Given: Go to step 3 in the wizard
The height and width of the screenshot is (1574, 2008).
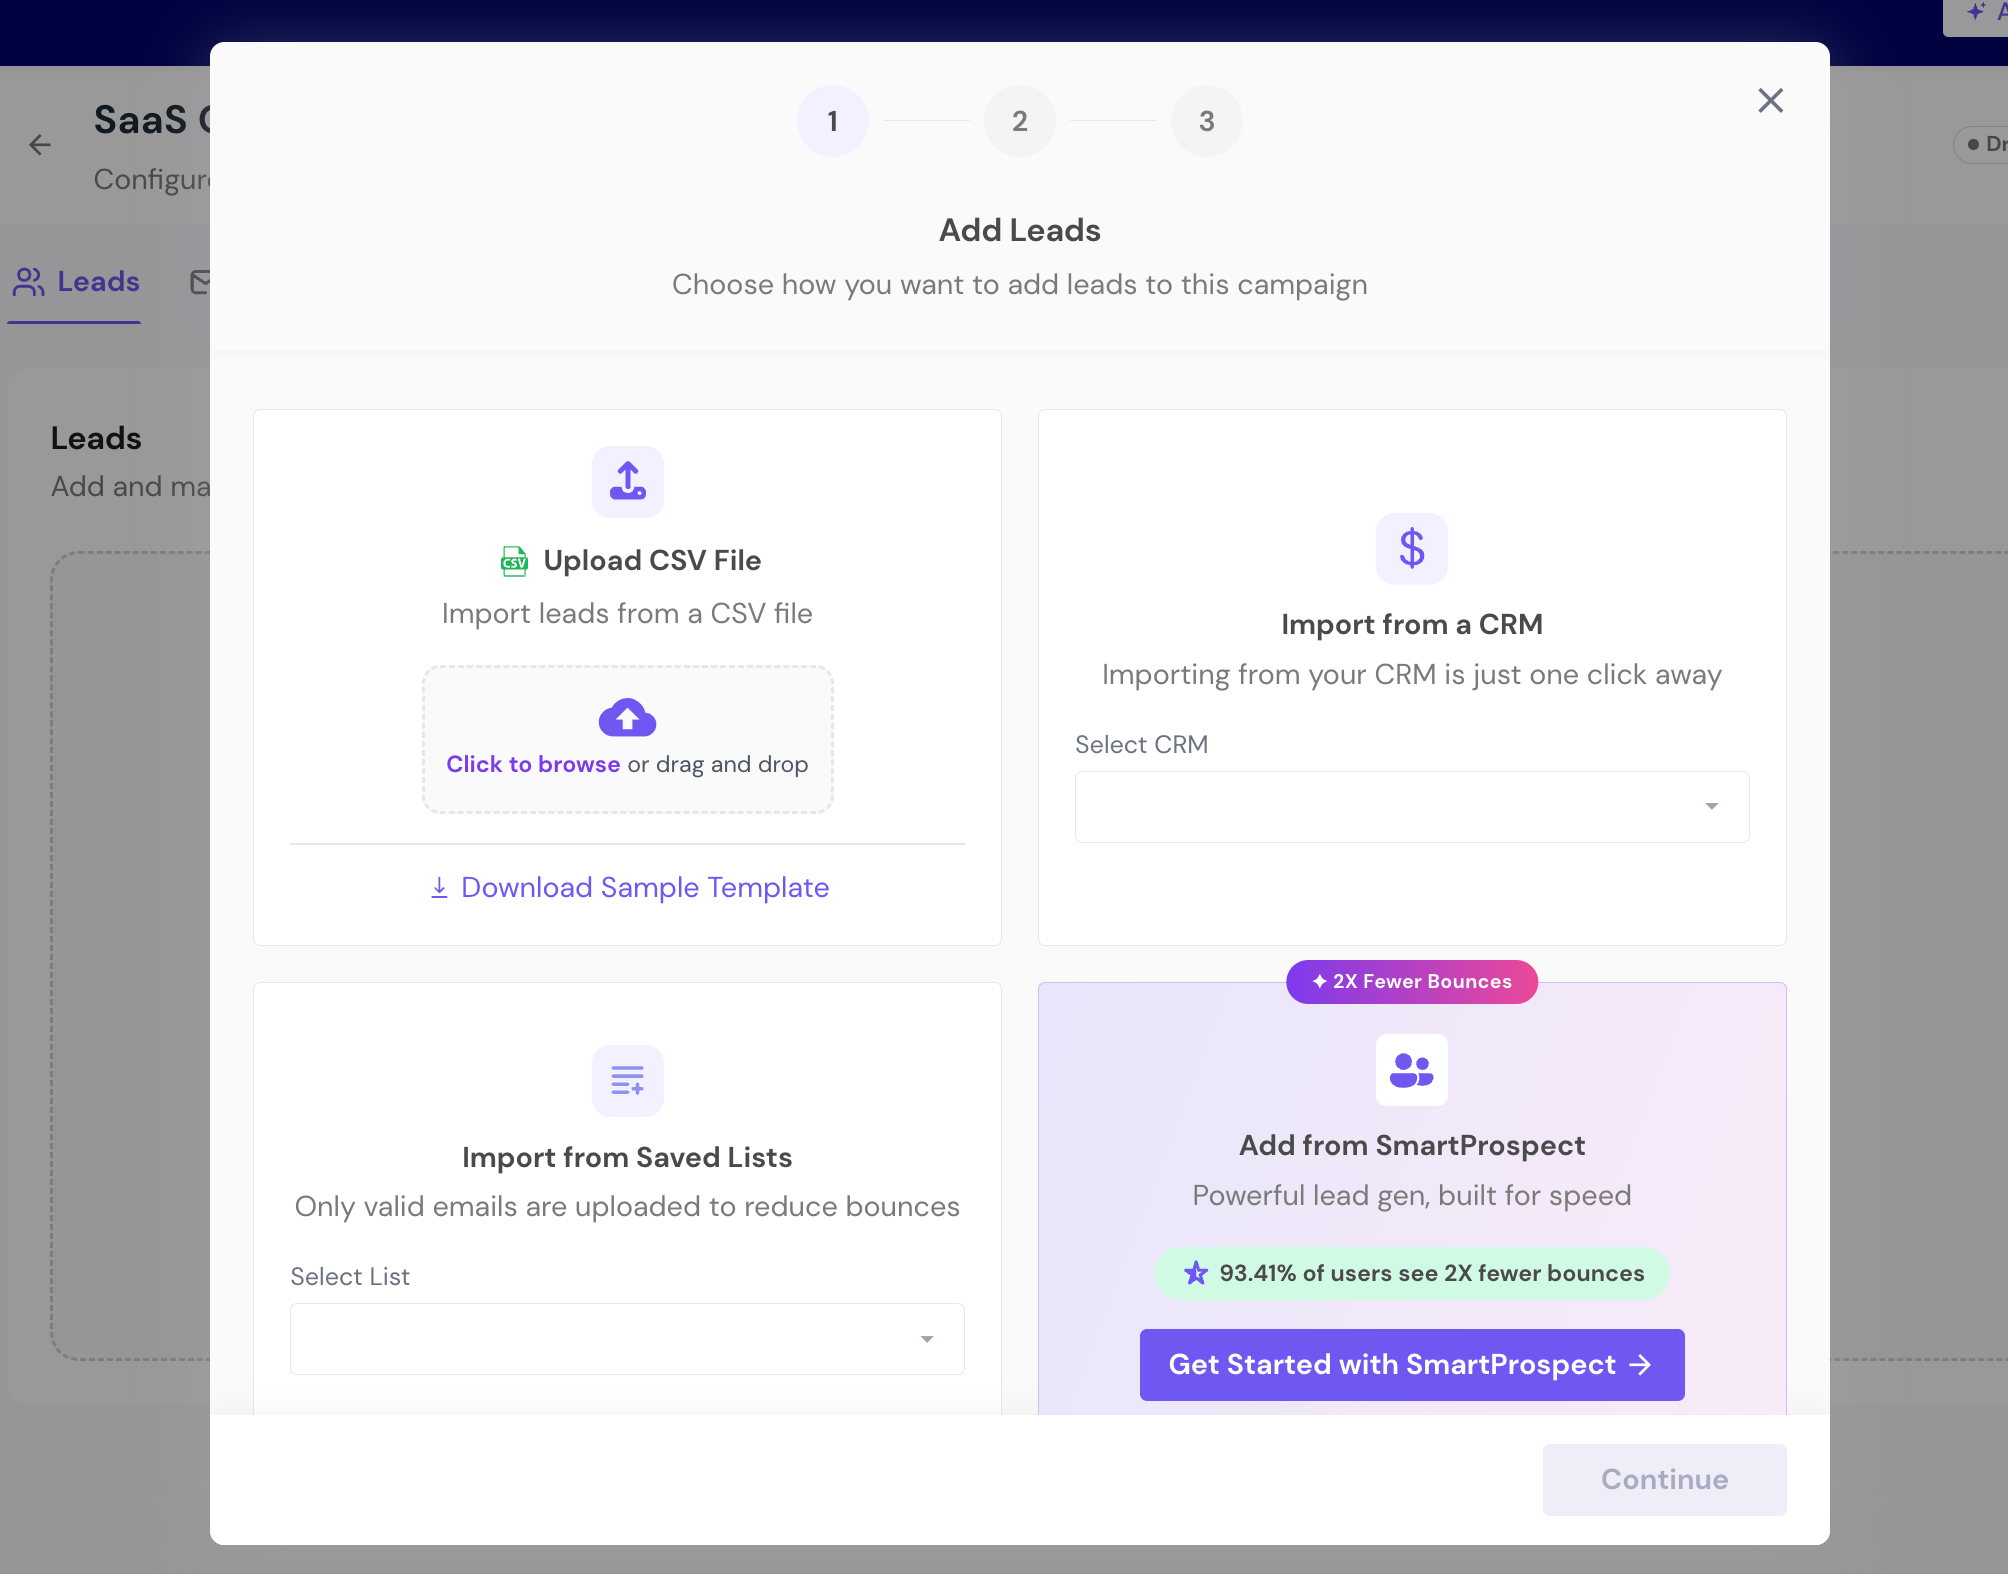Looking at the screenshot, I should pyautogui.click(x=1206, y=121).
